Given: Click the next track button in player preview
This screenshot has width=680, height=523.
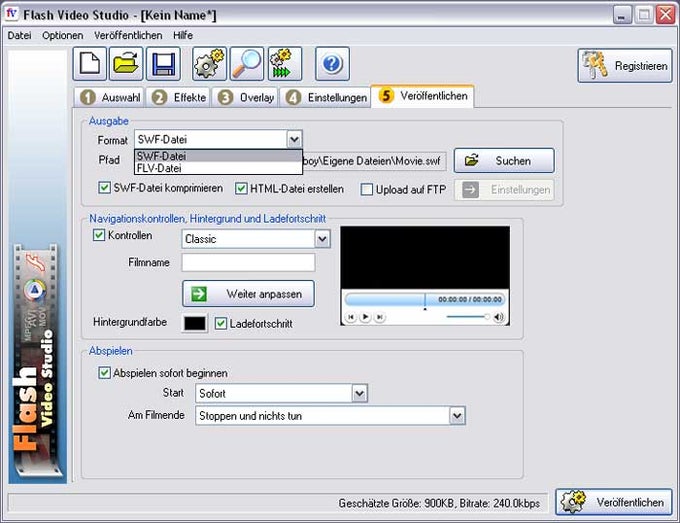Looking at the screenshot, I should (379, 317).
